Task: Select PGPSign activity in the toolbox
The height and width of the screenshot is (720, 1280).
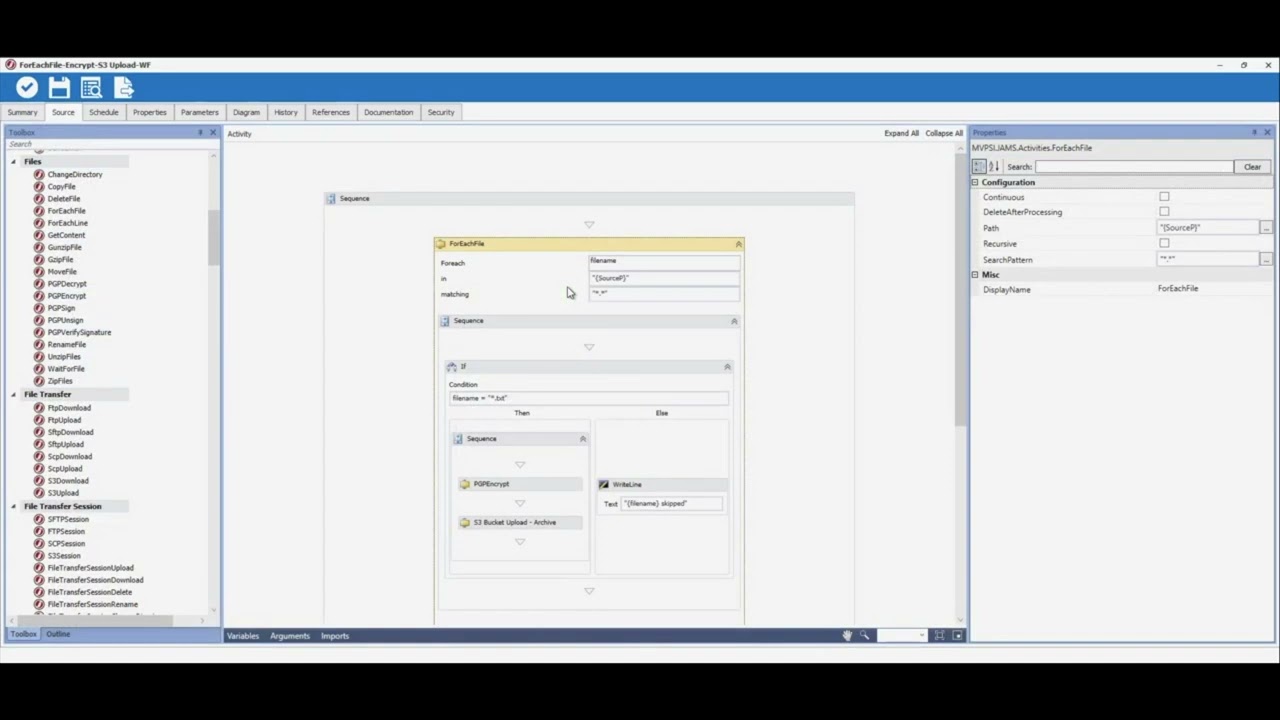Action: point(61,308)
